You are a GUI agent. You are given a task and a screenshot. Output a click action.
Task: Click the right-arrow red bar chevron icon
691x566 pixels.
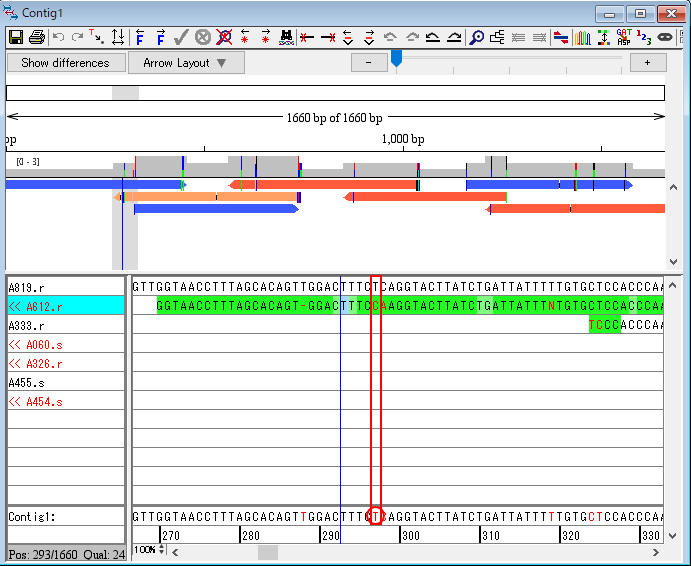pyautogui.click(x=369, y=38)
